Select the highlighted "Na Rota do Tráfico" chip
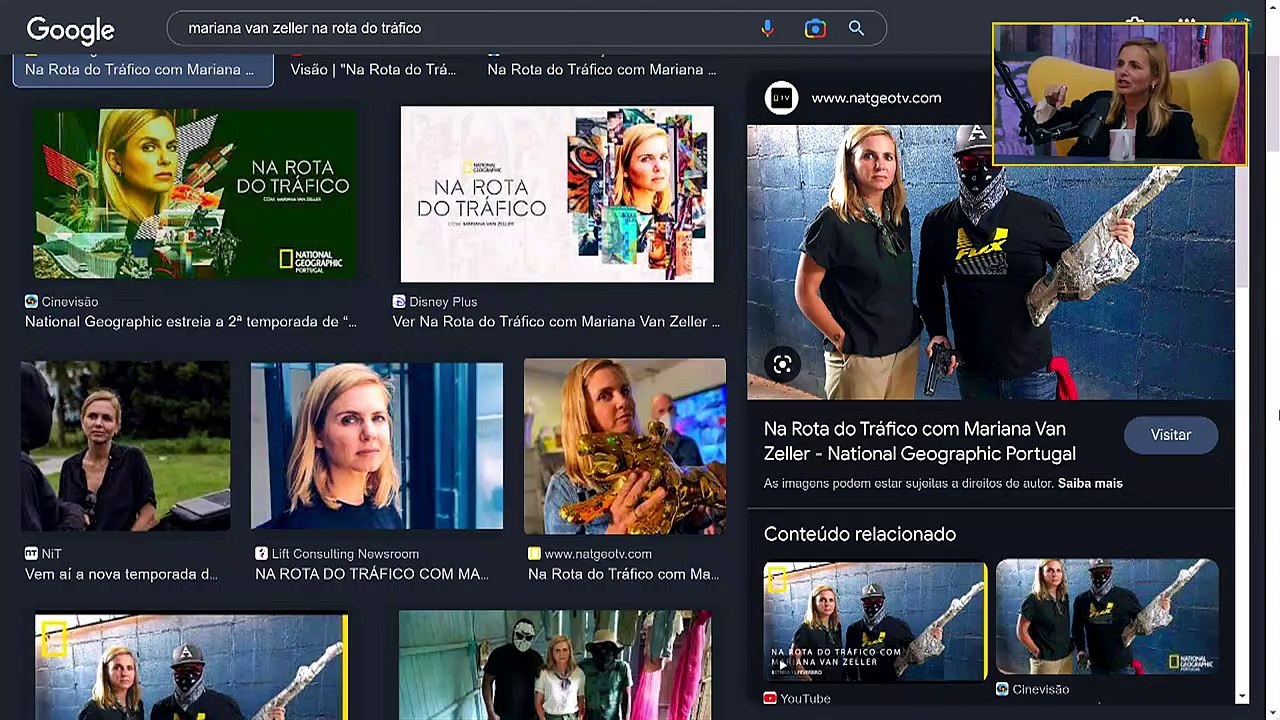The image size is (1280, 720). tap(142, 70)
